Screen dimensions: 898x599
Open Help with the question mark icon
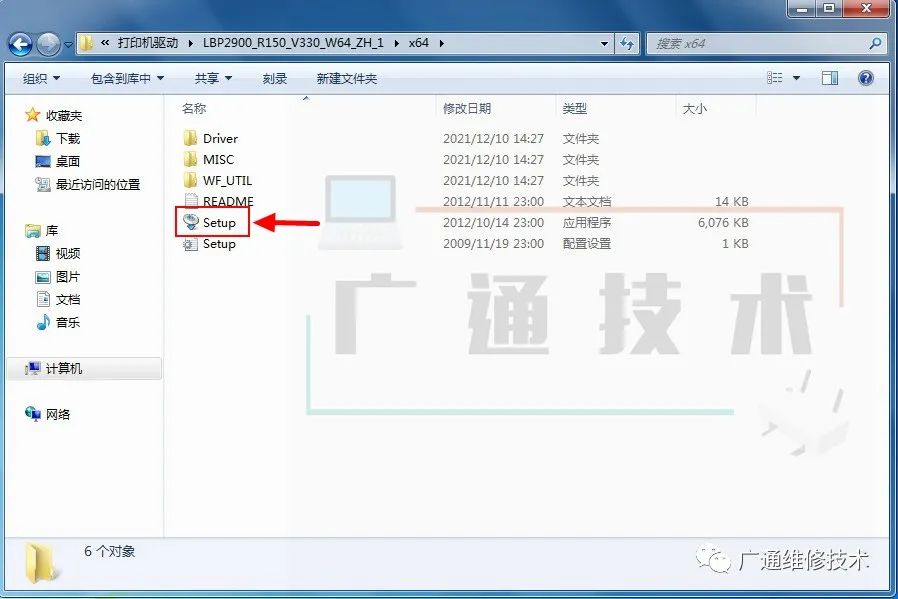click(x=866, y=78)
